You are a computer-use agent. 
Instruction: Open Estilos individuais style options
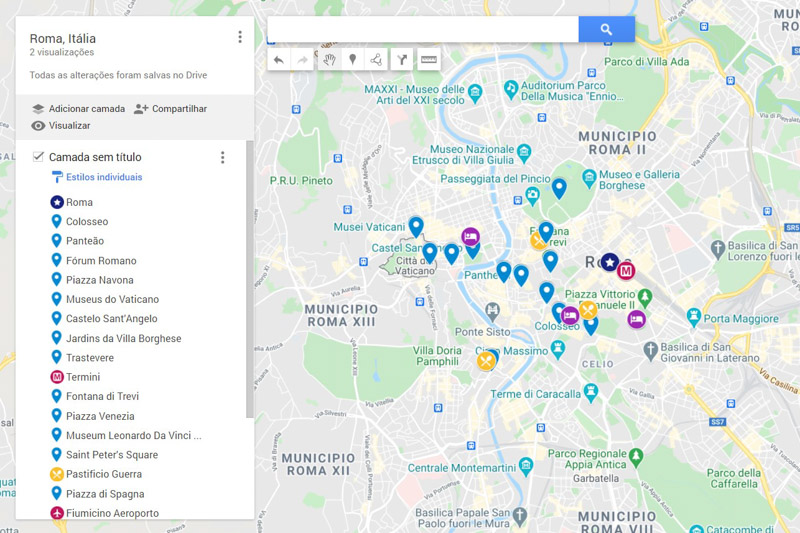click(x=103, y=178)
